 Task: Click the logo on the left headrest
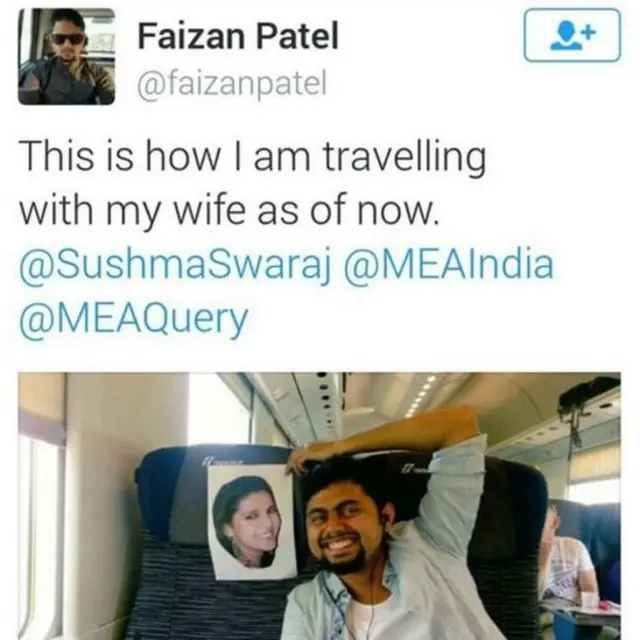(x=222, y=461)
